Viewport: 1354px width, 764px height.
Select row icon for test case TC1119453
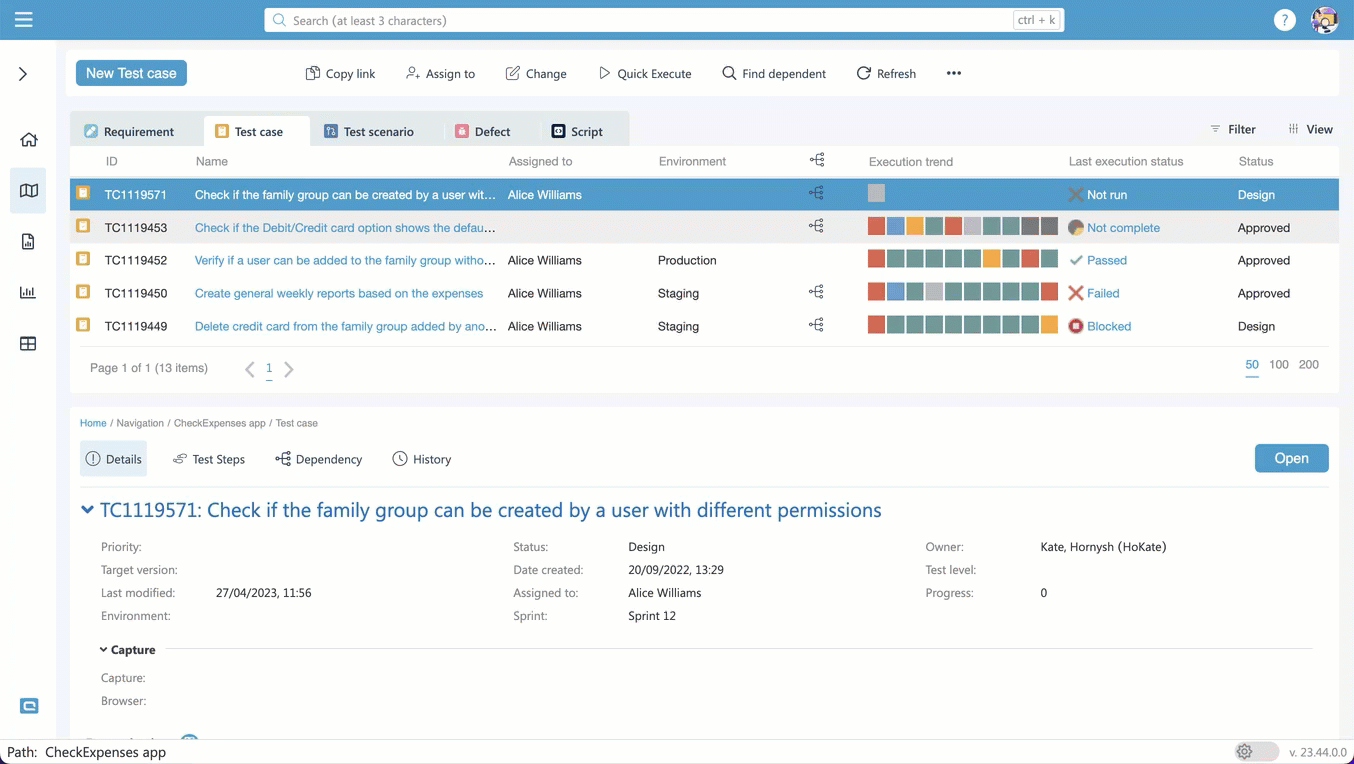tap(84, 227)
